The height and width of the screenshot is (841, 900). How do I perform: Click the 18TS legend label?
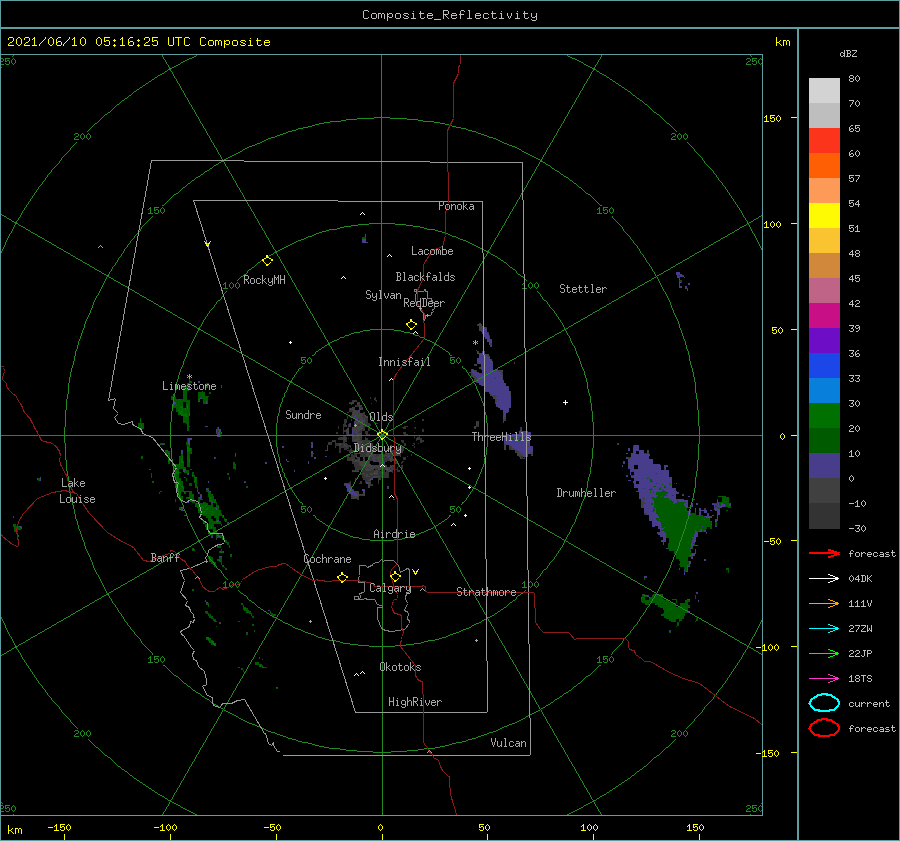pyautogui.click(x=860, y=679)
